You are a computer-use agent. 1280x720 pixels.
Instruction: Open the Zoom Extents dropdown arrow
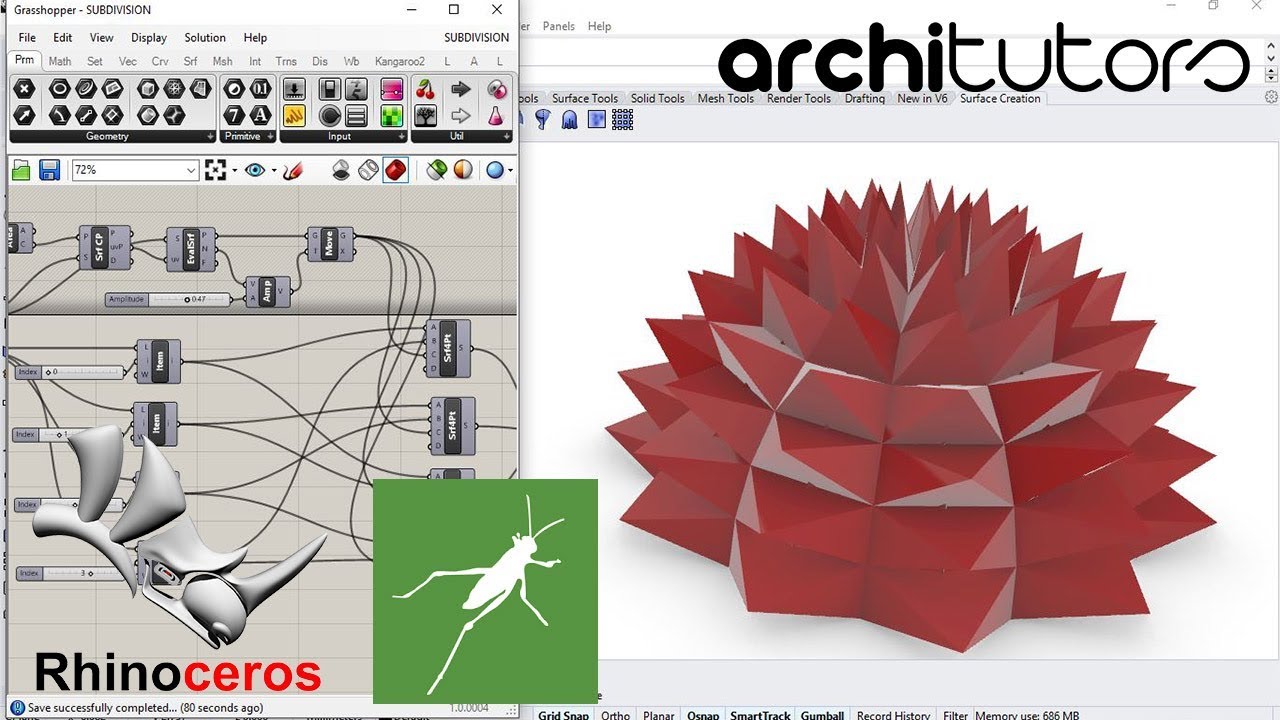(234, 171)
